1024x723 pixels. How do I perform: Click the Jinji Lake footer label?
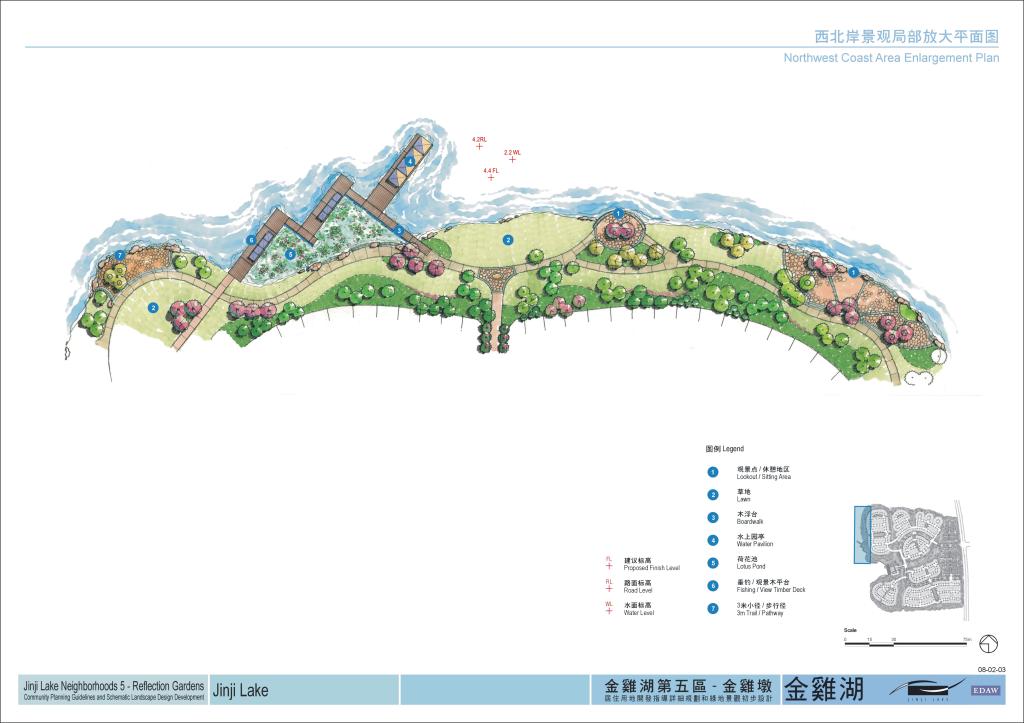coord(240,690)
